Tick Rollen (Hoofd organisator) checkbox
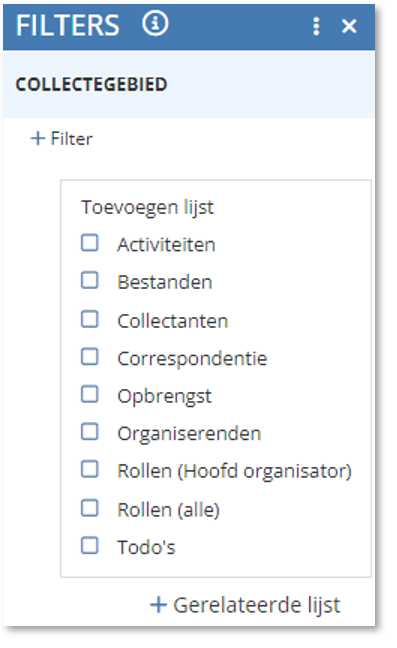The image size is (397, 648). tap(90, 470)
